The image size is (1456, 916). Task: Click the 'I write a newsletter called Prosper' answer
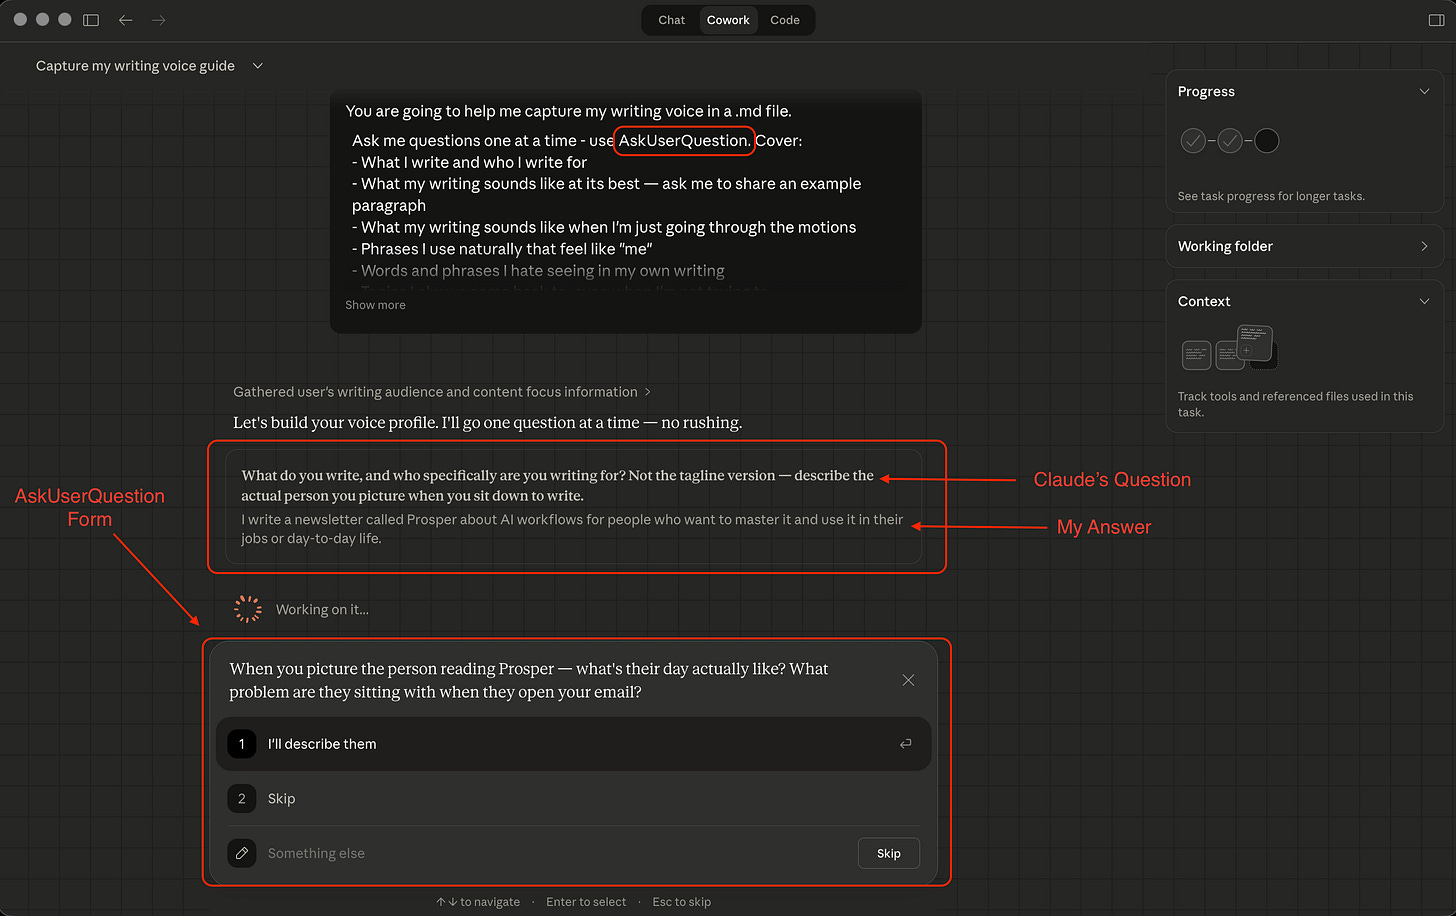pos(572,529)
